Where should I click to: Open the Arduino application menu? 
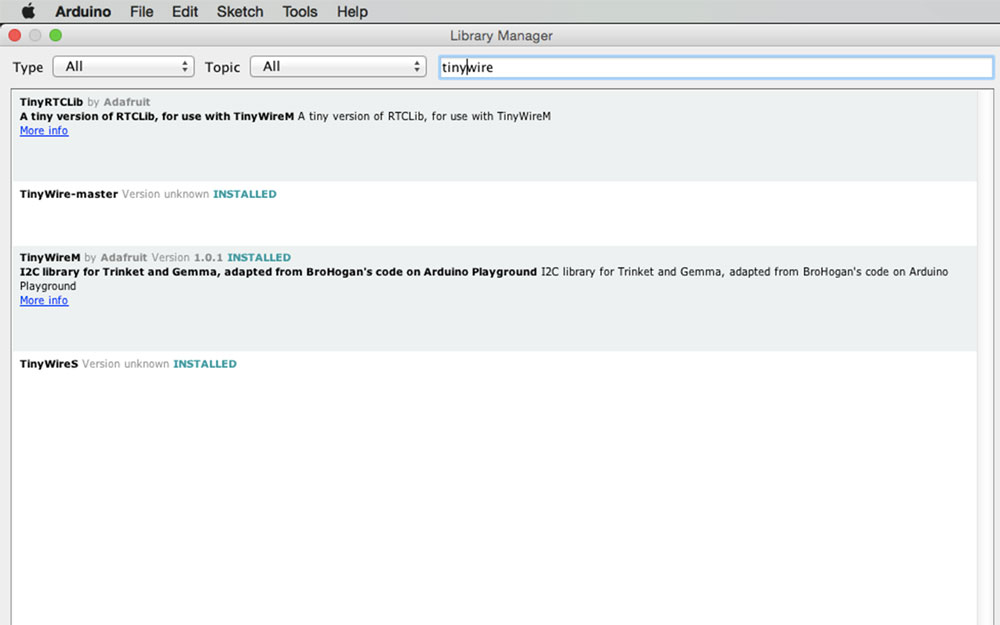[x=83, y=11]
